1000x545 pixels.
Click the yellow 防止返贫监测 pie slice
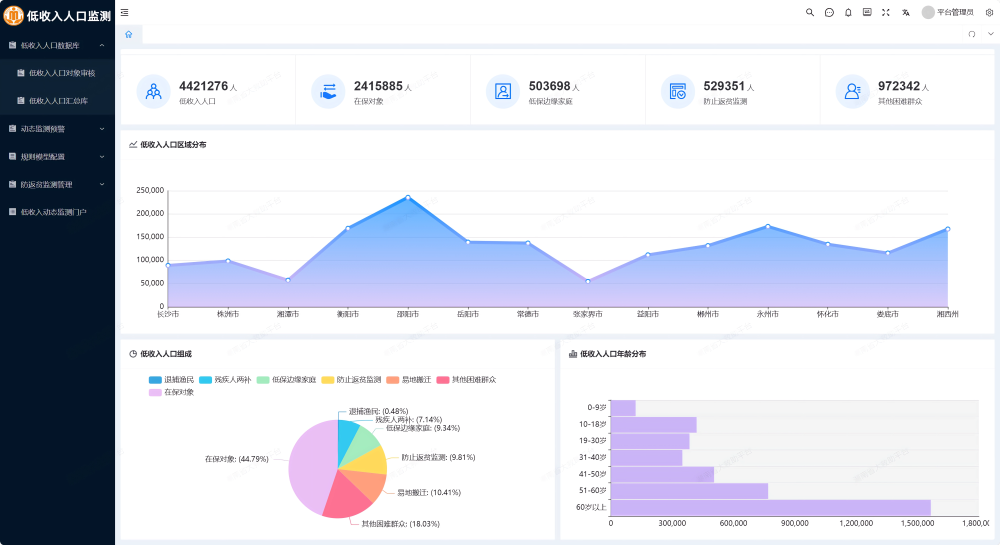coord(371,461)
